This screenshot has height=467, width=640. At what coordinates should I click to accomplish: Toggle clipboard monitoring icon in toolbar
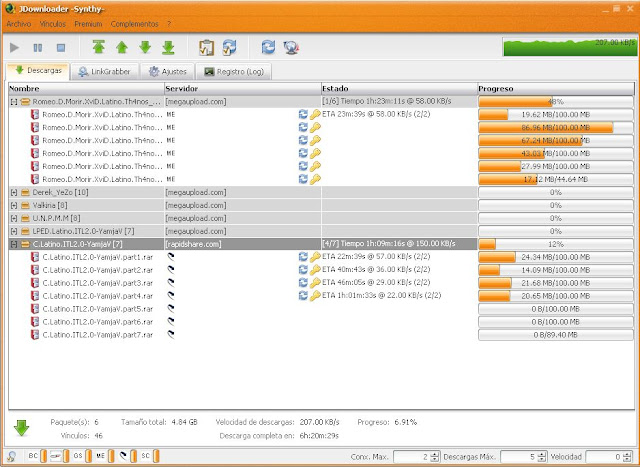coord(207,47)
